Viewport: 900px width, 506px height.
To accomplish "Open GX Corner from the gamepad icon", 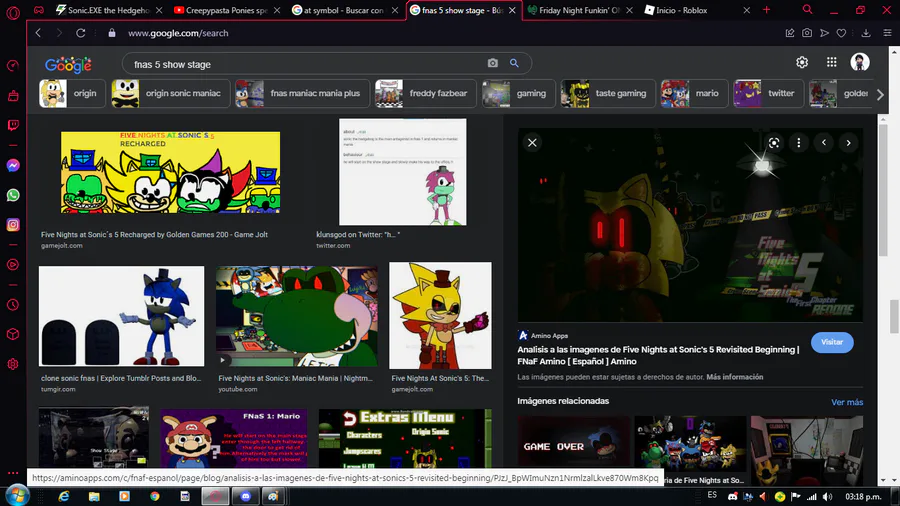I will (39, 10).
